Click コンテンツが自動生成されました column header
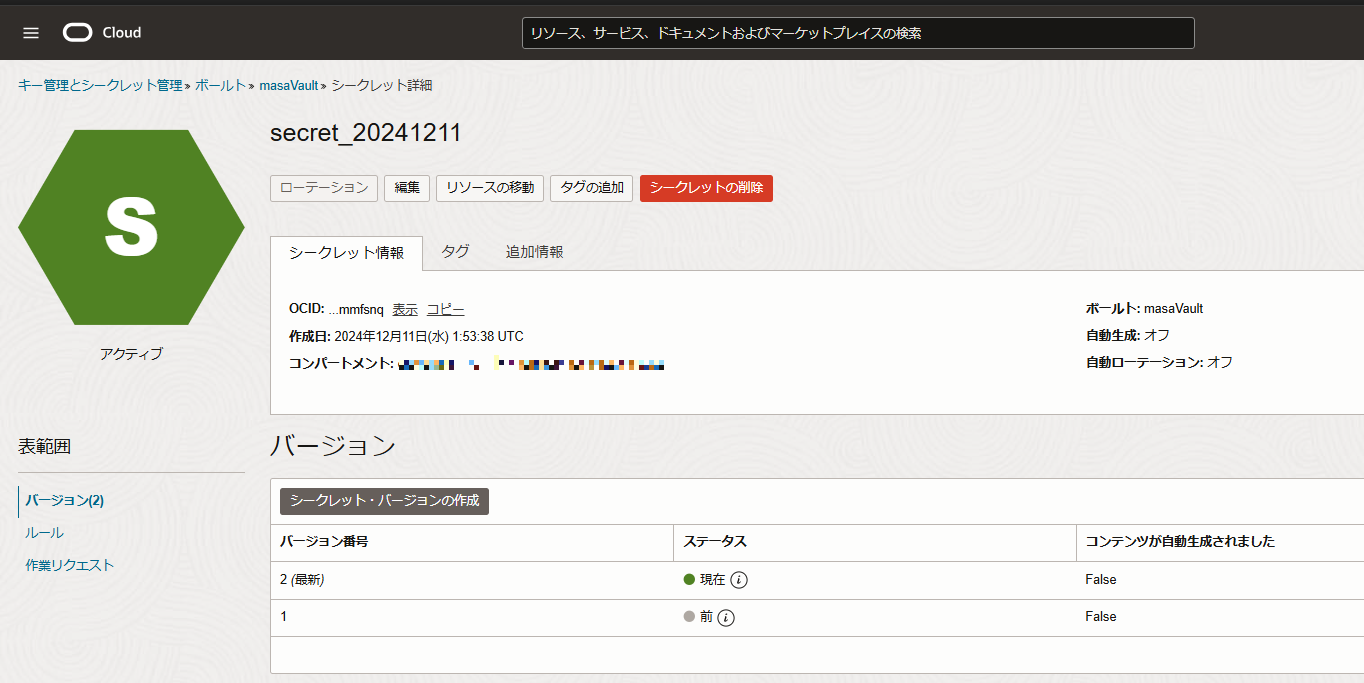Screen dimensions: 1364x683 (x=1180, y=542)
